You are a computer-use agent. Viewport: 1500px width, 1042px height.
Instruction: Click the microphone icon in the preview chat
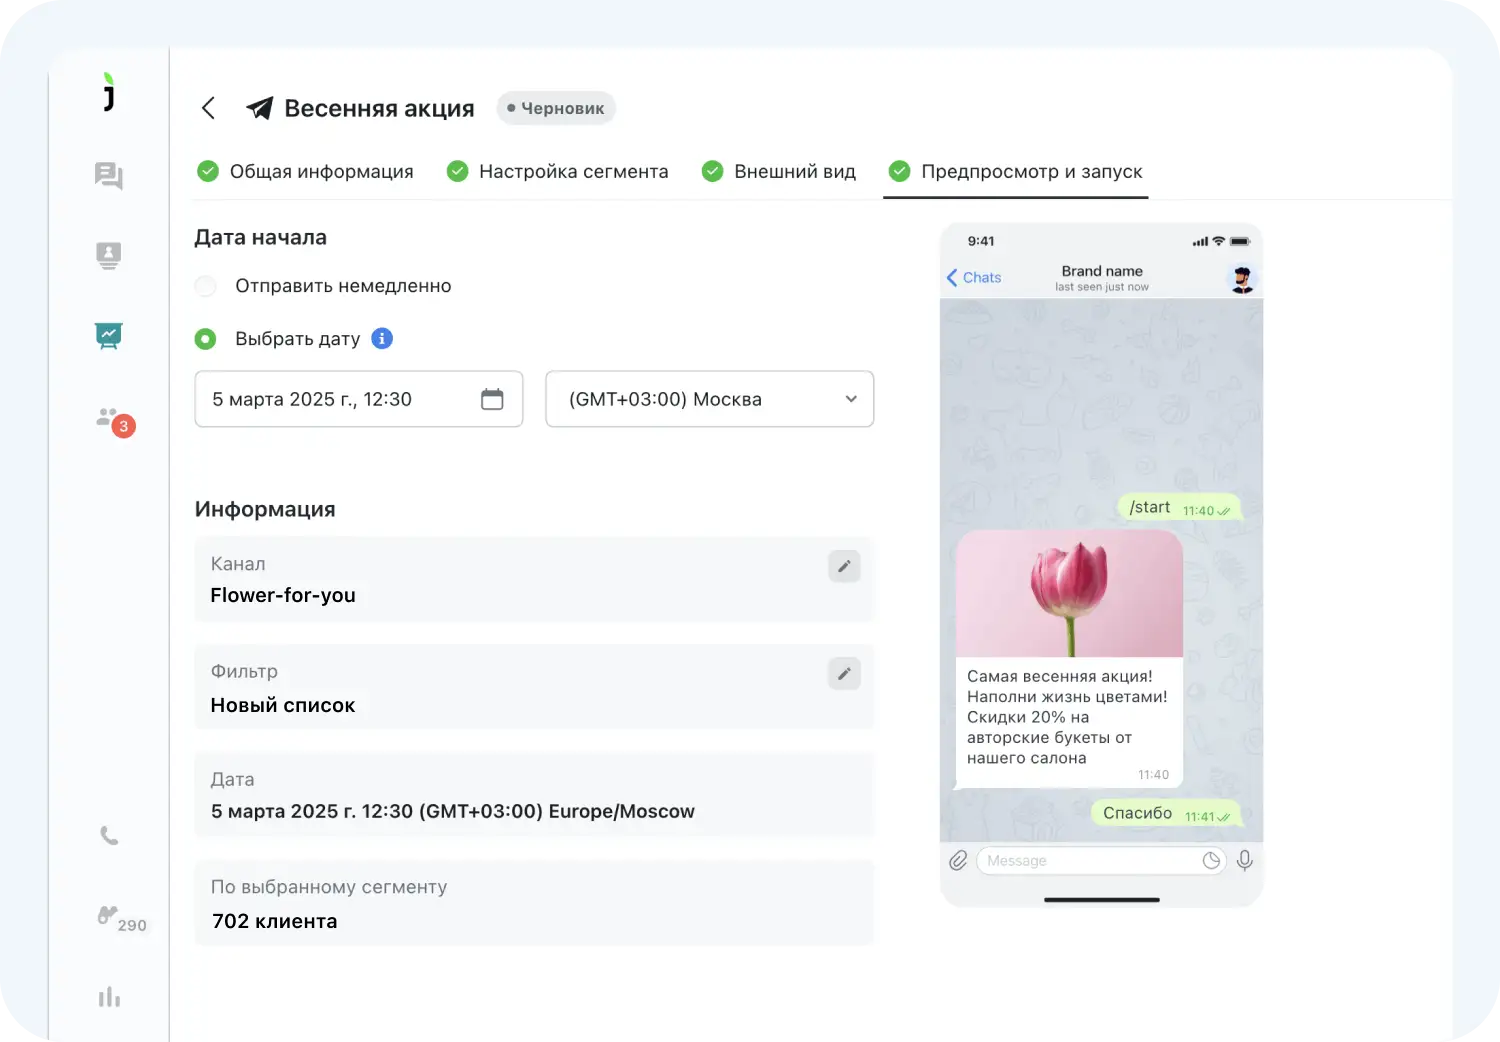(1245, 860)
